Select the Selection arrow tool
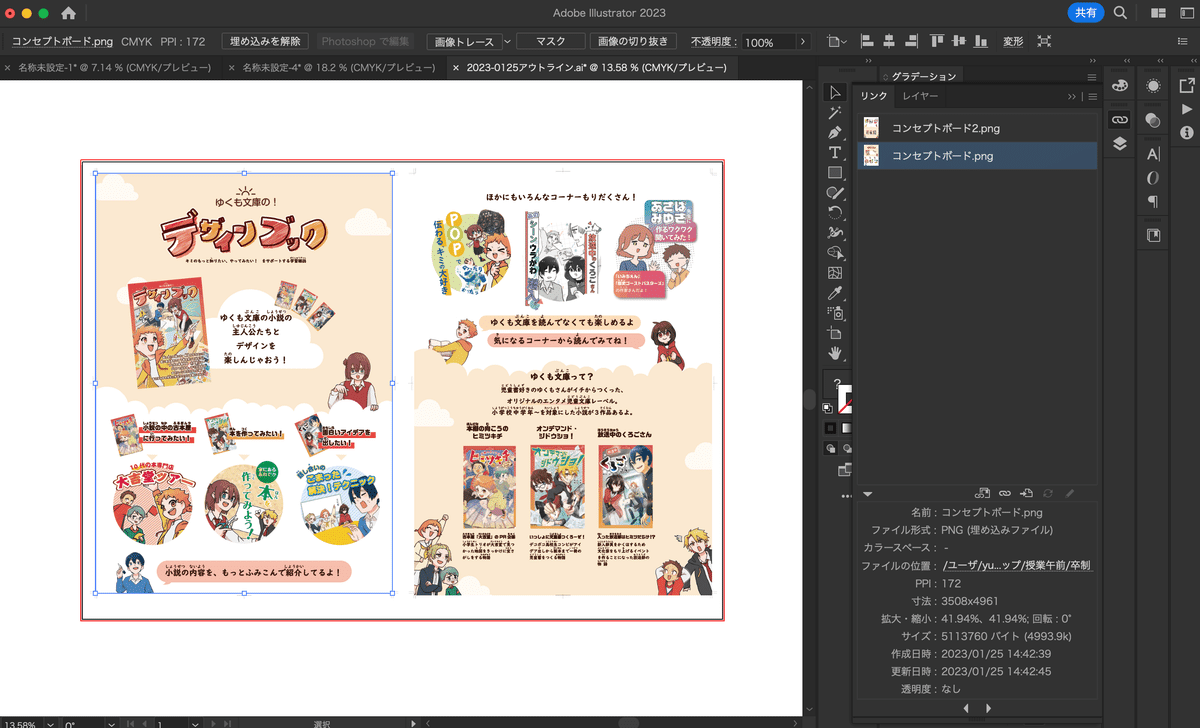1200x728 pixels. pos(835,93)
